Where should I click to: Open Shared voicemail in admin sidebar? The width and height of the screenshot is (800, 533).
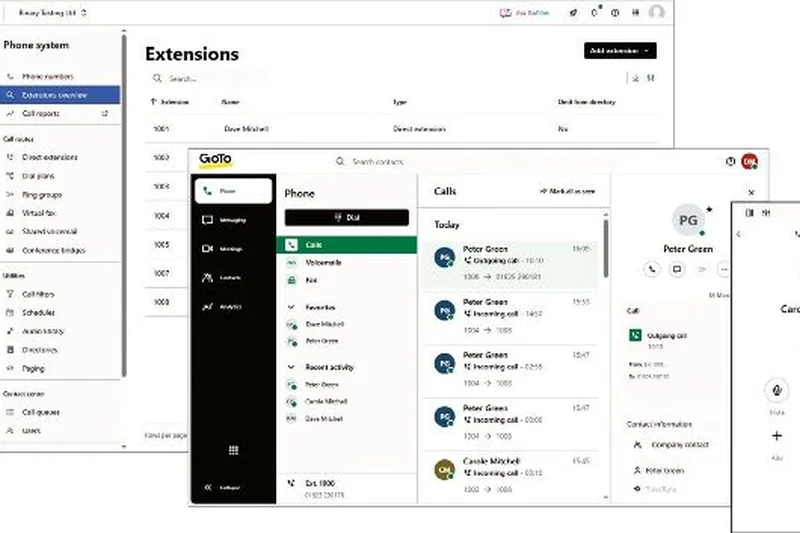point(49,232)
